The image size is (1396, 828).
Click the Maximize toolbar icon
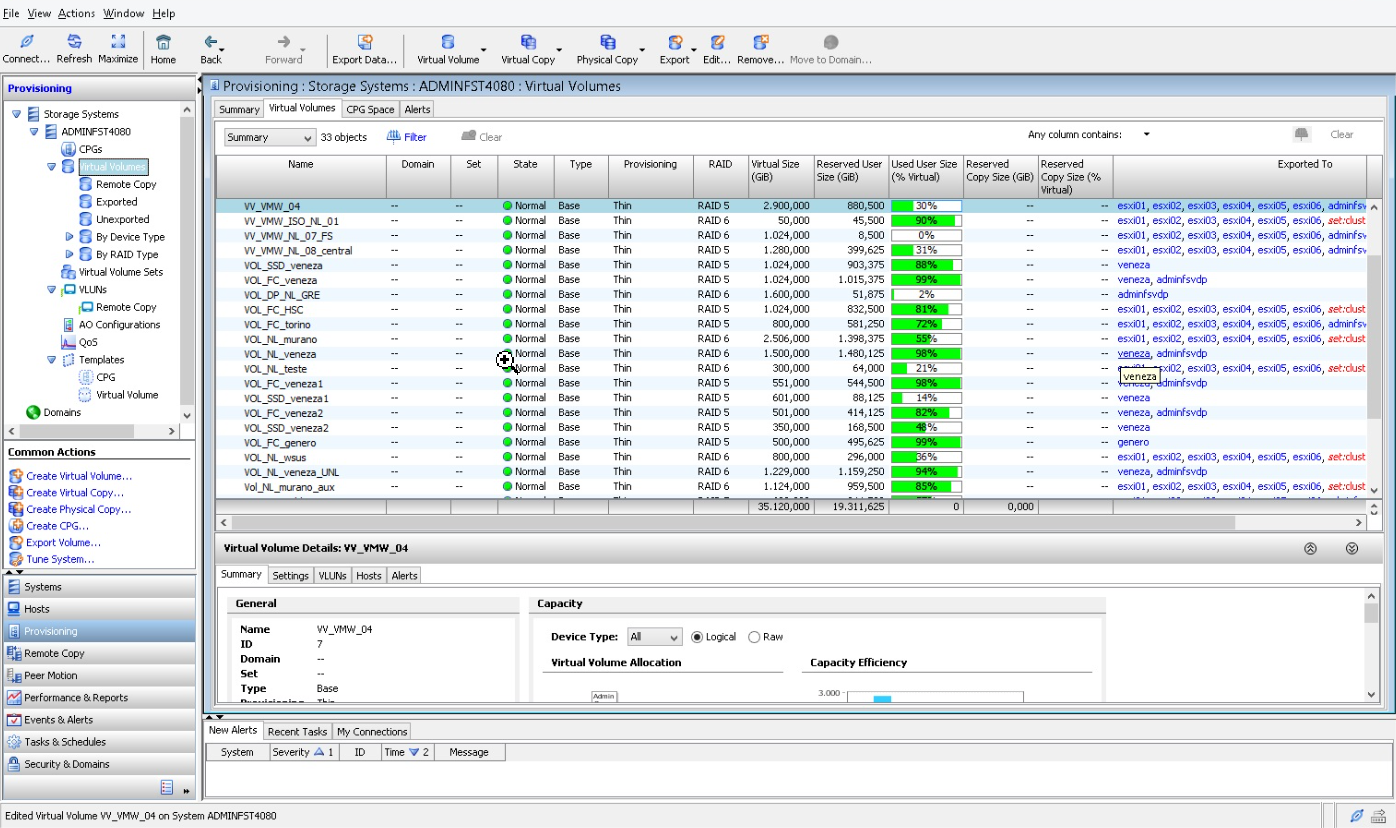(x=118, y=42)
